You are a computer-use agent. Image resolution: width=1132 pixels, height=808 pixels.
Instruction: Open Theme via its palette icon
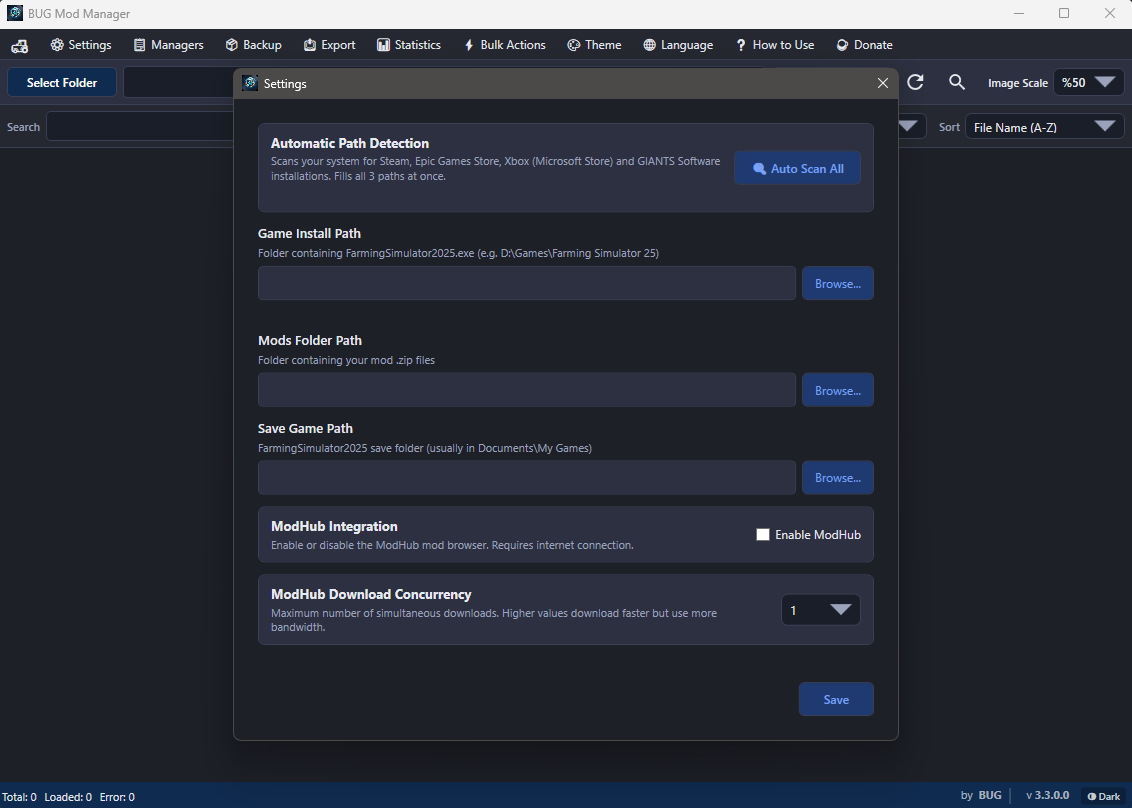574,45
